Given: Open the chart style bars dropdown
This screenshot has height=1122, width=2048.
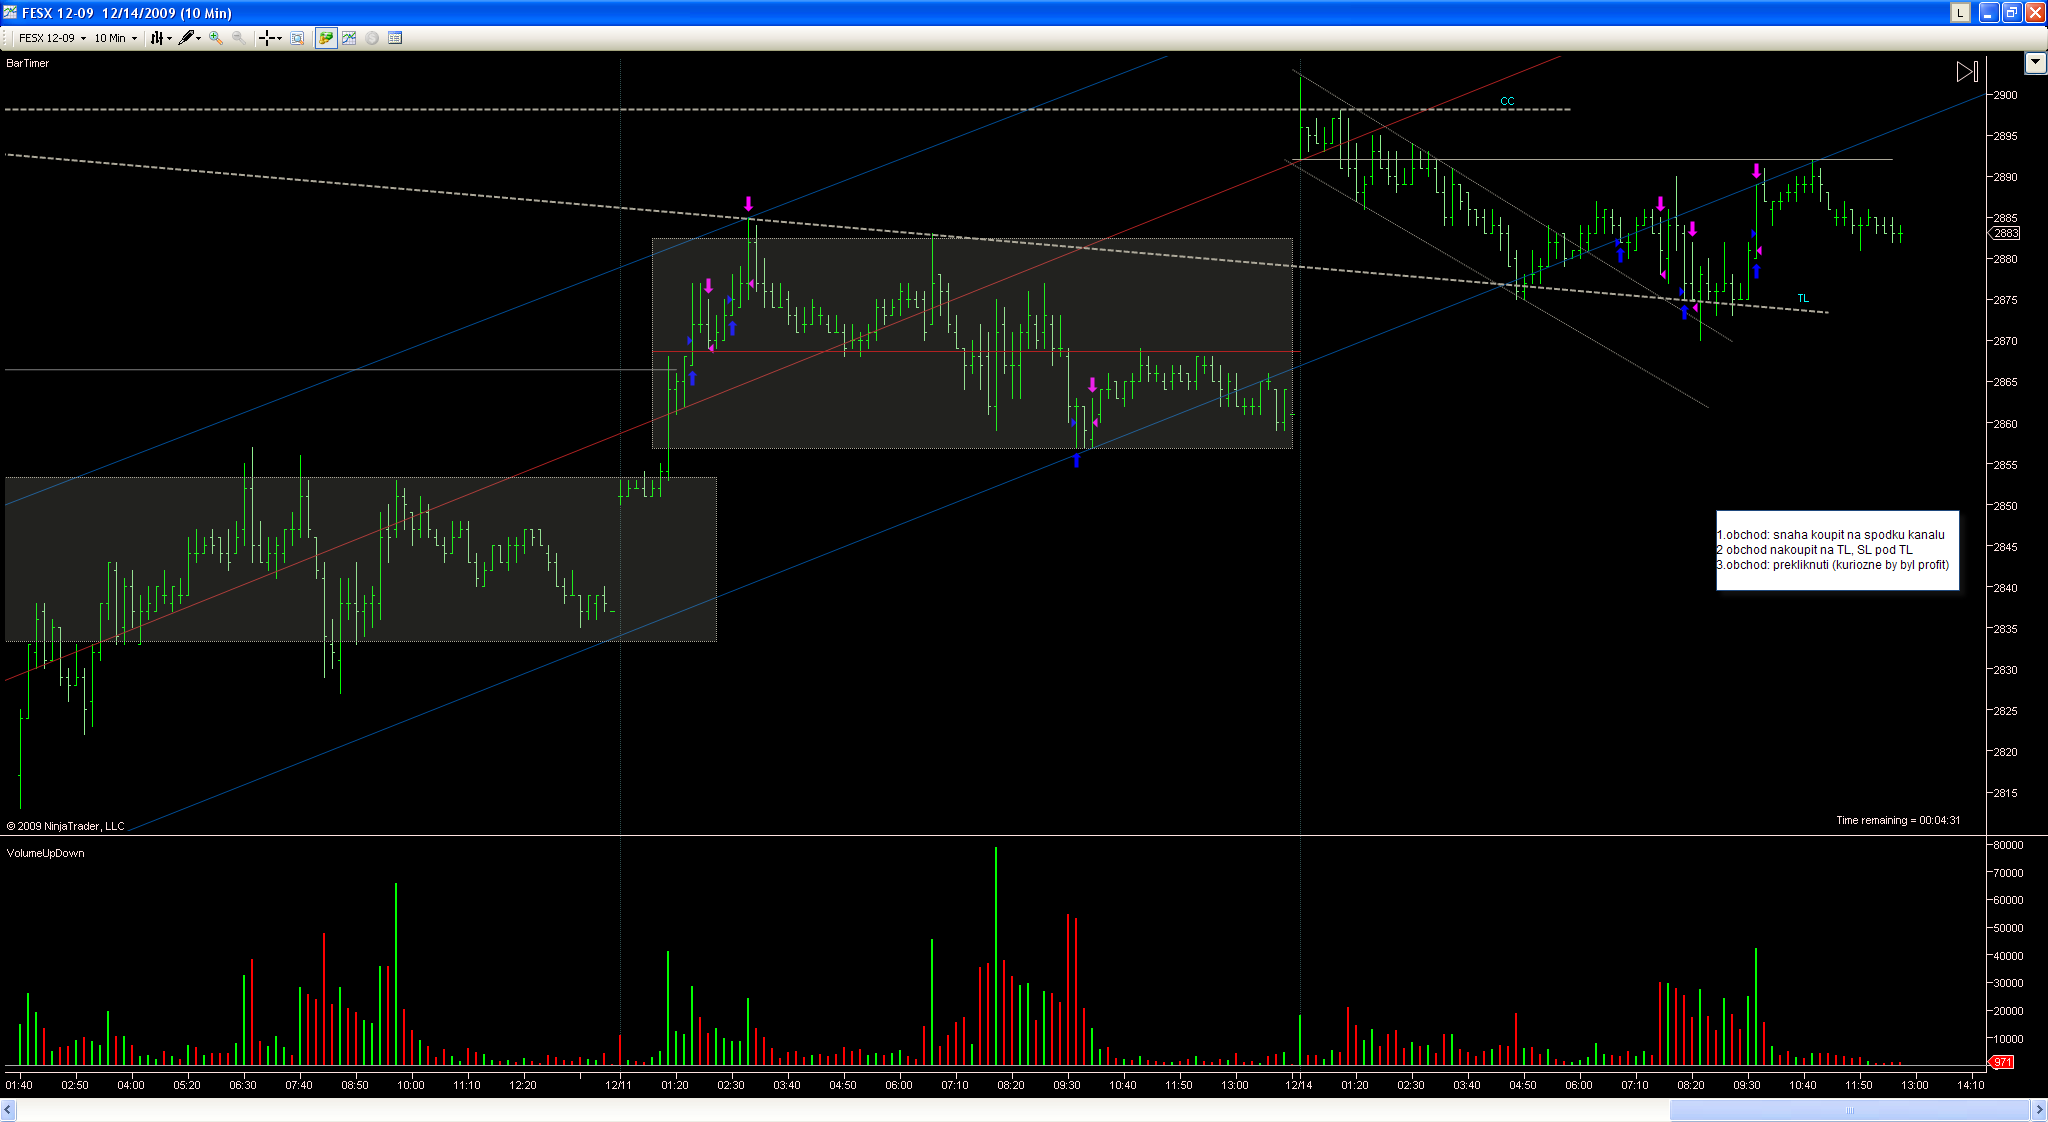Looking at the screenshot, I should coord(160,38).
